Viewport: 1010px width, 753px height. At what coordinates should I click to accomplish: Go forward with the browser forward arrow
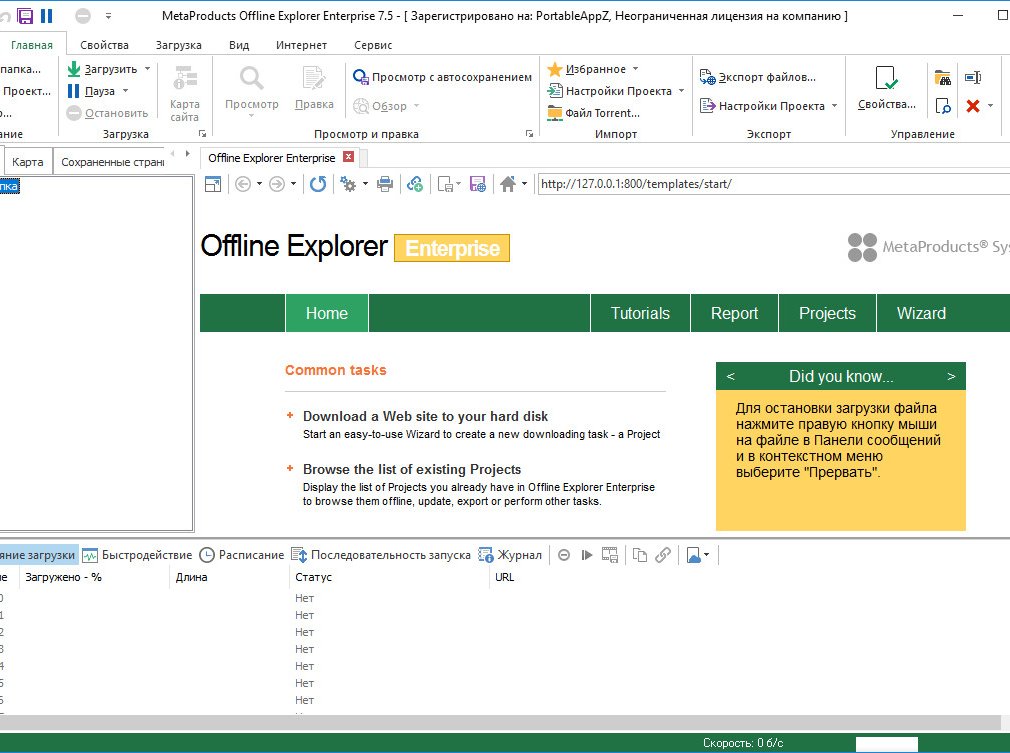click(x=277, y=184)
